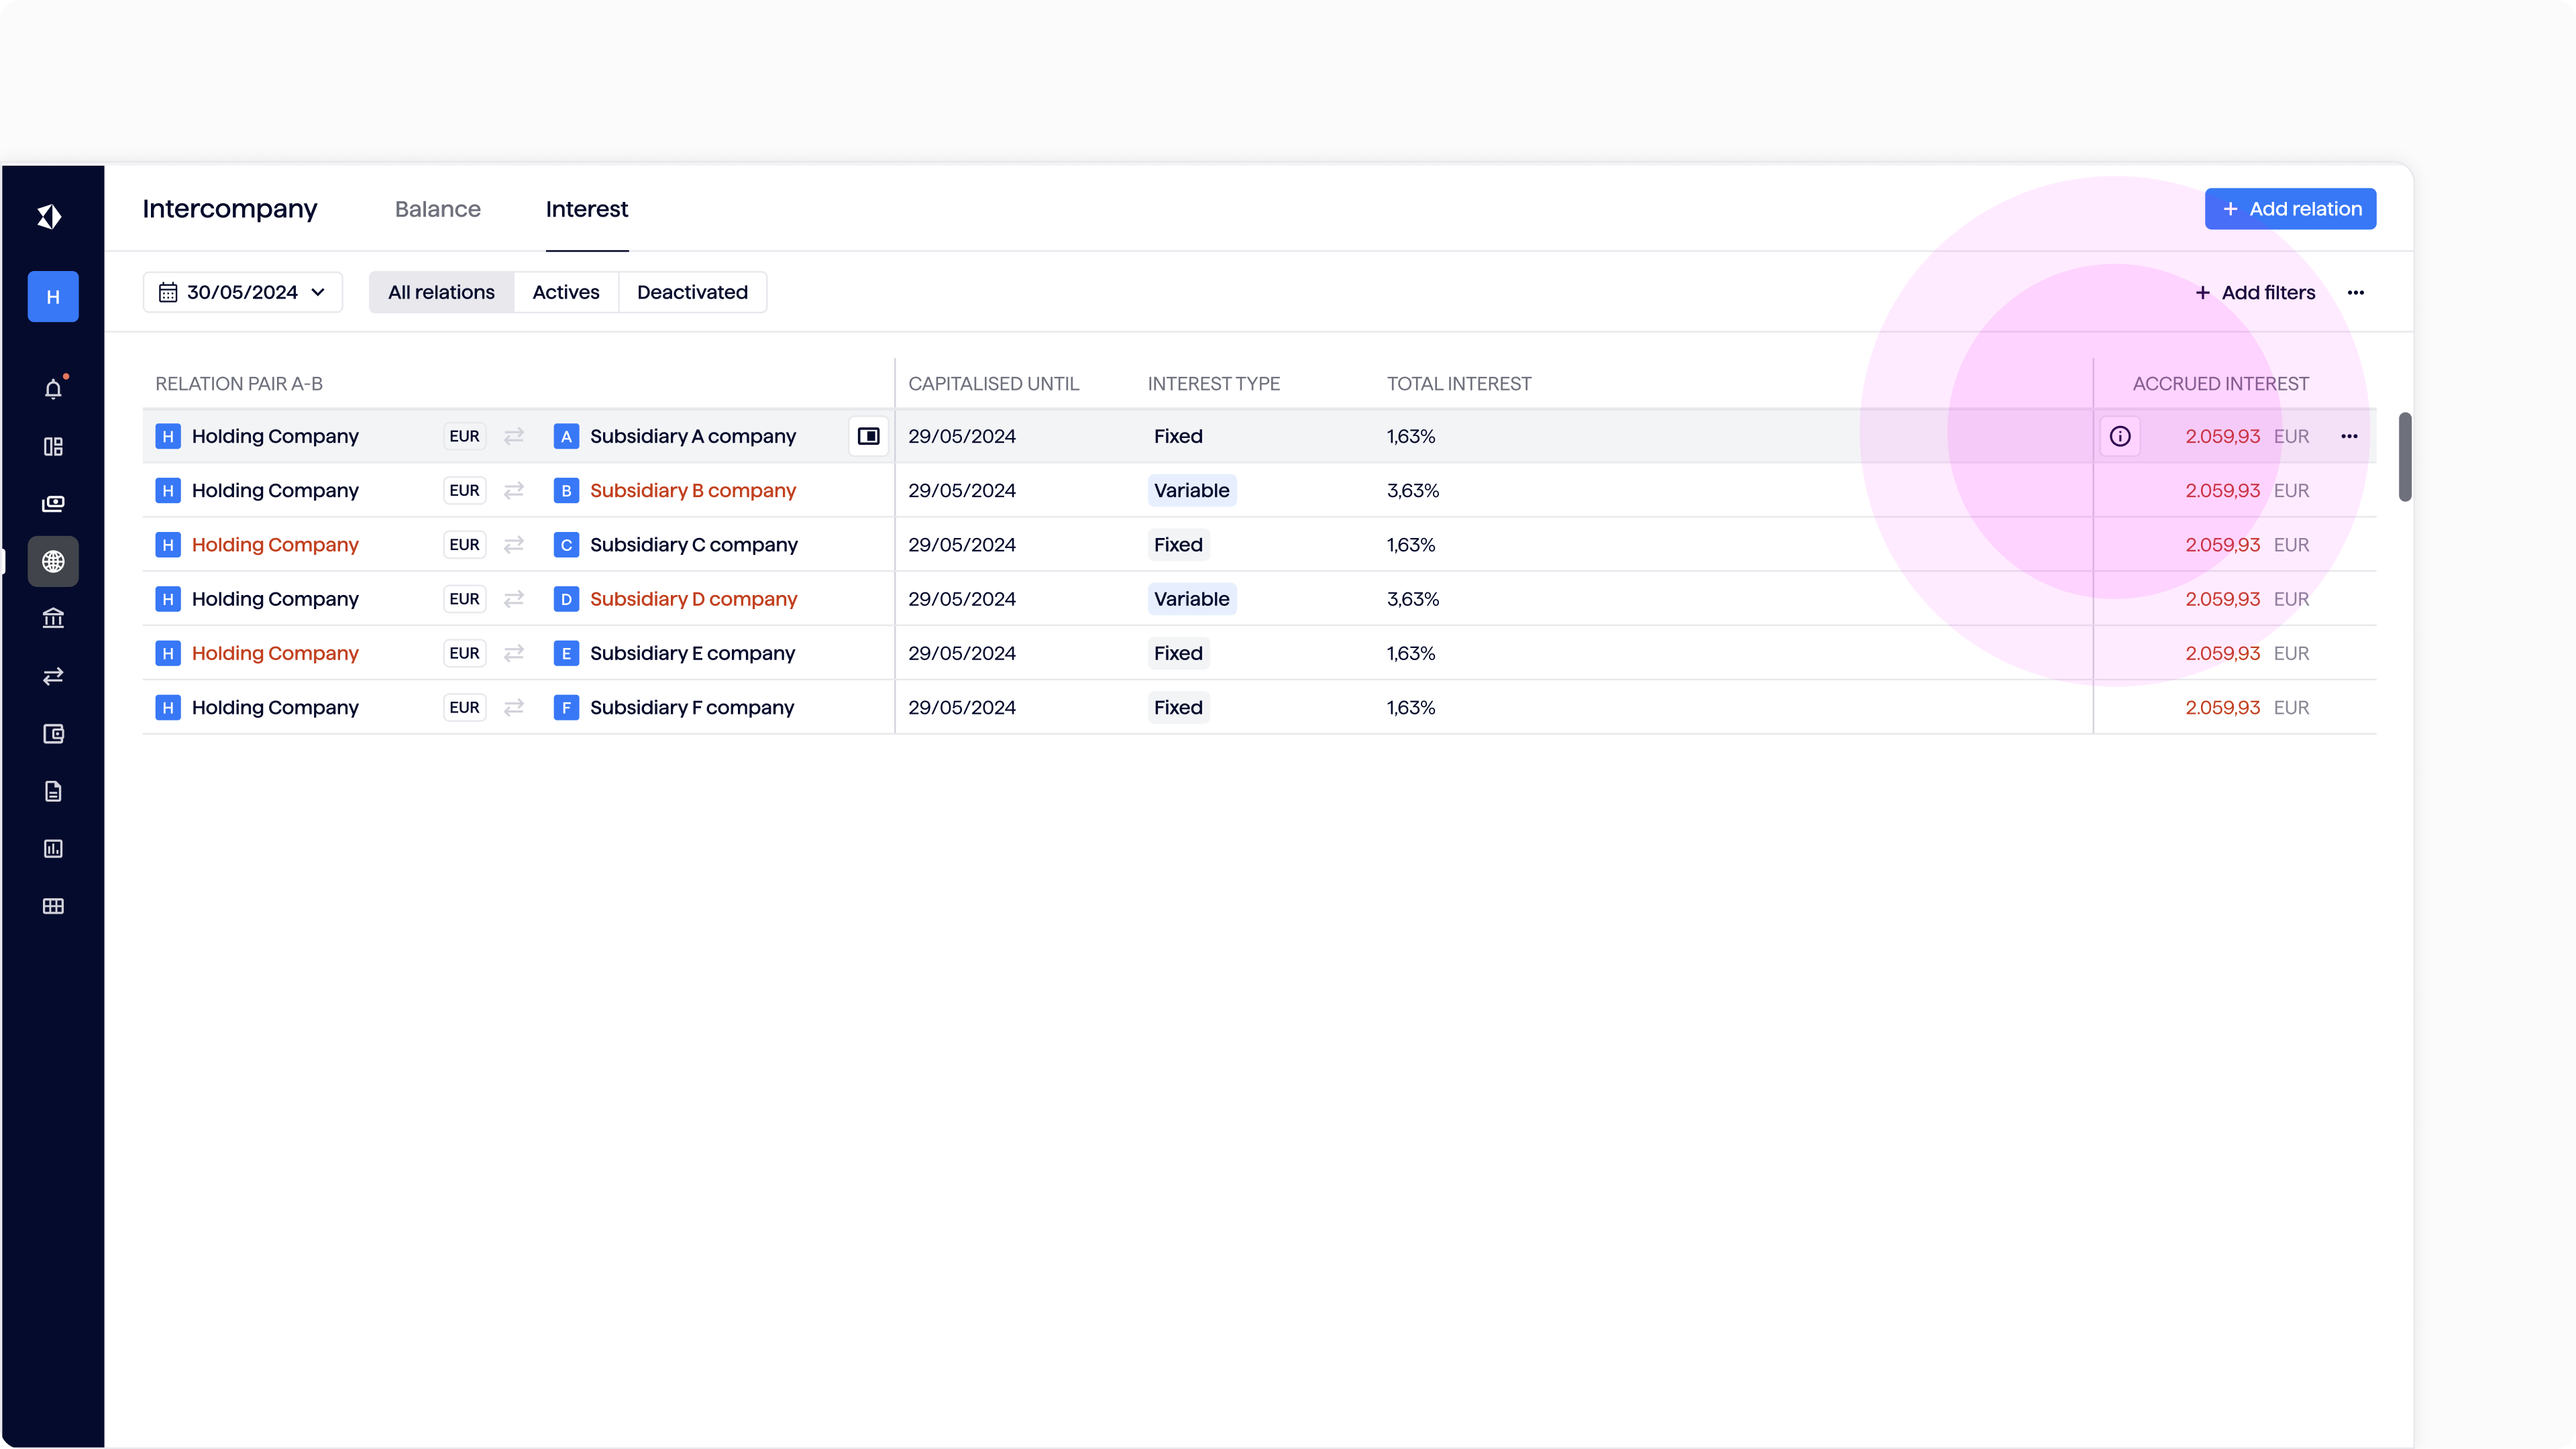Open Subsidiary D company link

click(693, 599)
